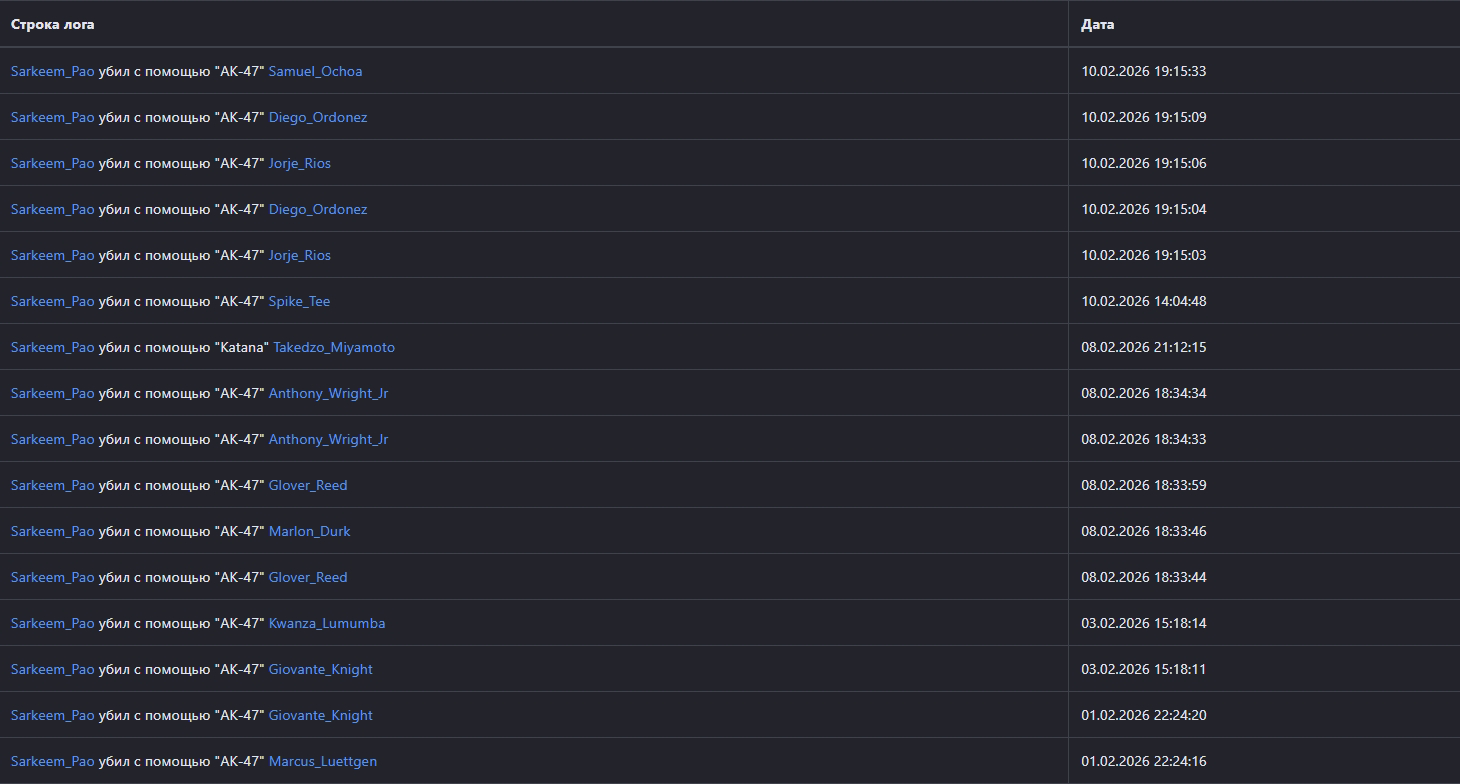Open the Marlon_Durk player link
This screenshot has width=1460, height=784.
pyautogui.click(x=309, y=531)
